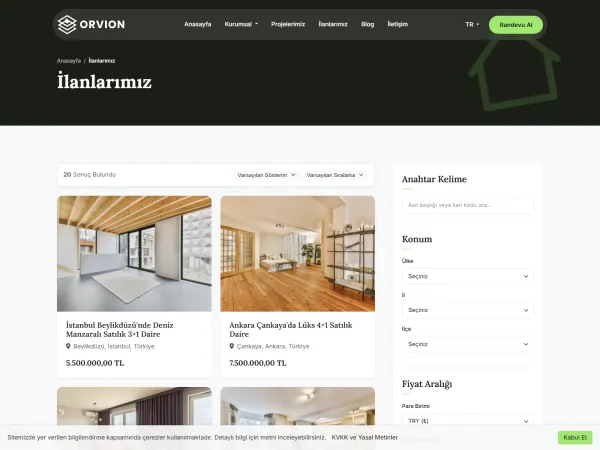
Task: Open the İlçe select dropdown
Action: tap(468, 344)
